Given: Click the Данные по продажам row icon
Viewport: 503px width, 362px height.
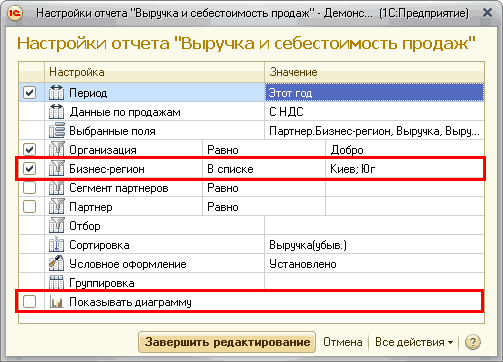Looking at the screenshot, I should click(56, 112).
